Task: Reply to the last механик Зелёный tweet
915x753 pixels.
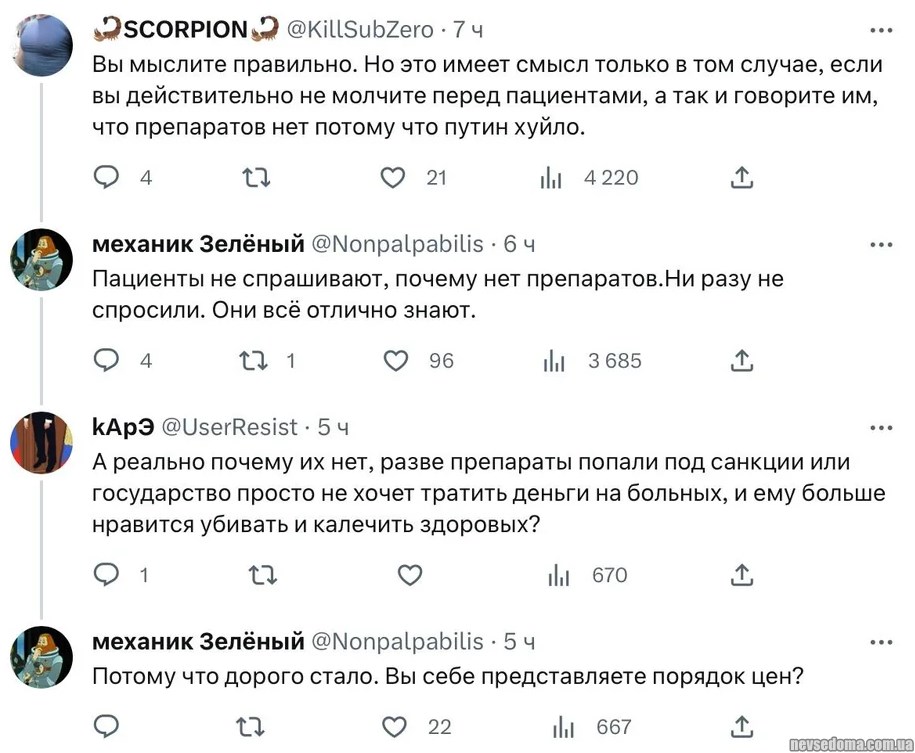Action: click(x=107, y=726)
